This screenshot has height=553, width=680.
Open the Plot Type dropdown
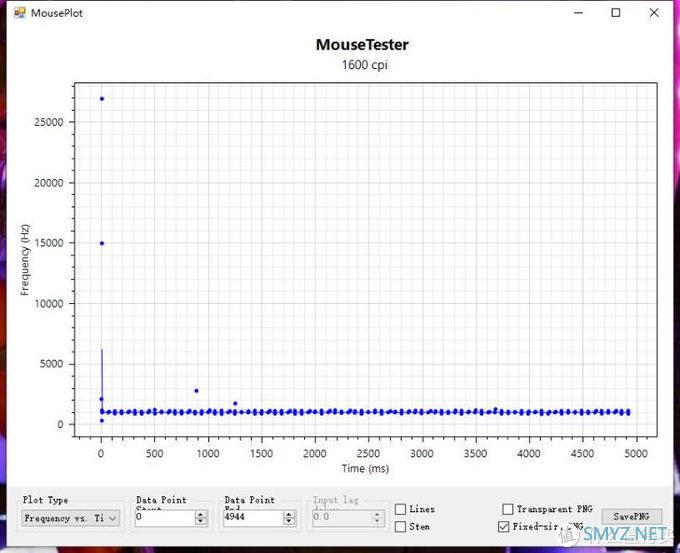pyautogui.click(x=71, y=518)
